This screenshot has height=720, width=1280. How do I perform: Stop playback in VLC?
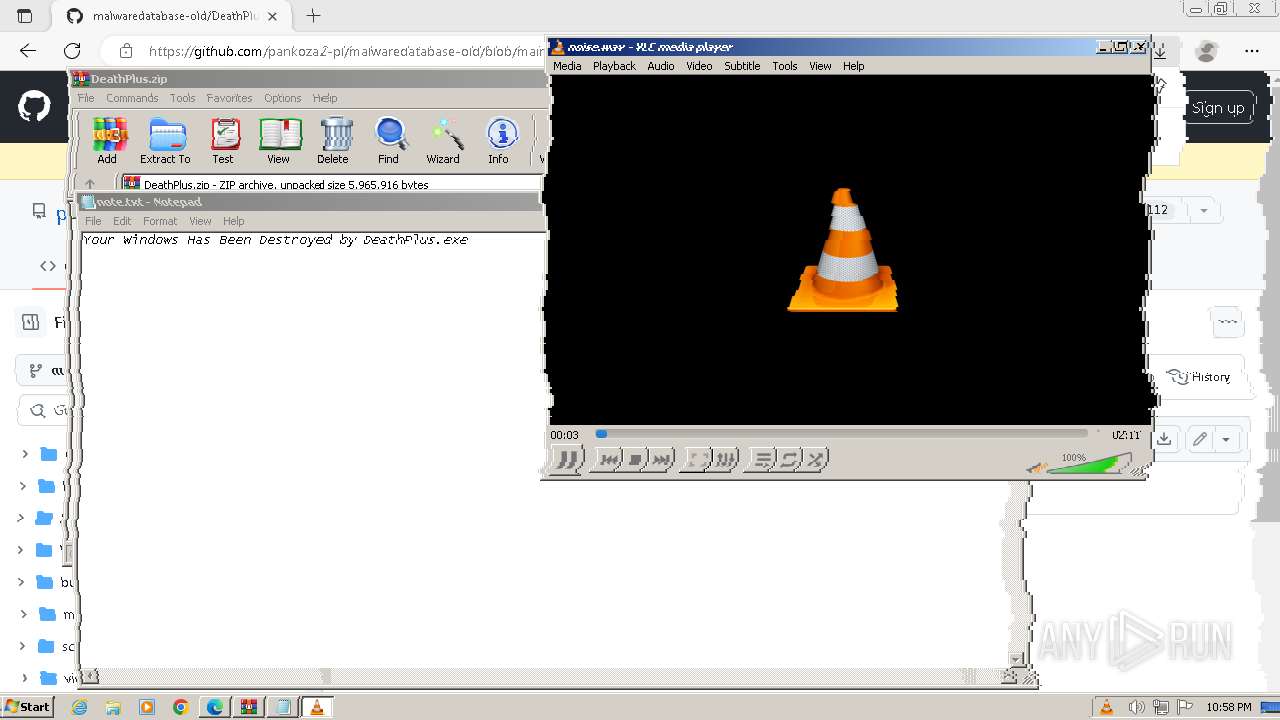[635, 459]
